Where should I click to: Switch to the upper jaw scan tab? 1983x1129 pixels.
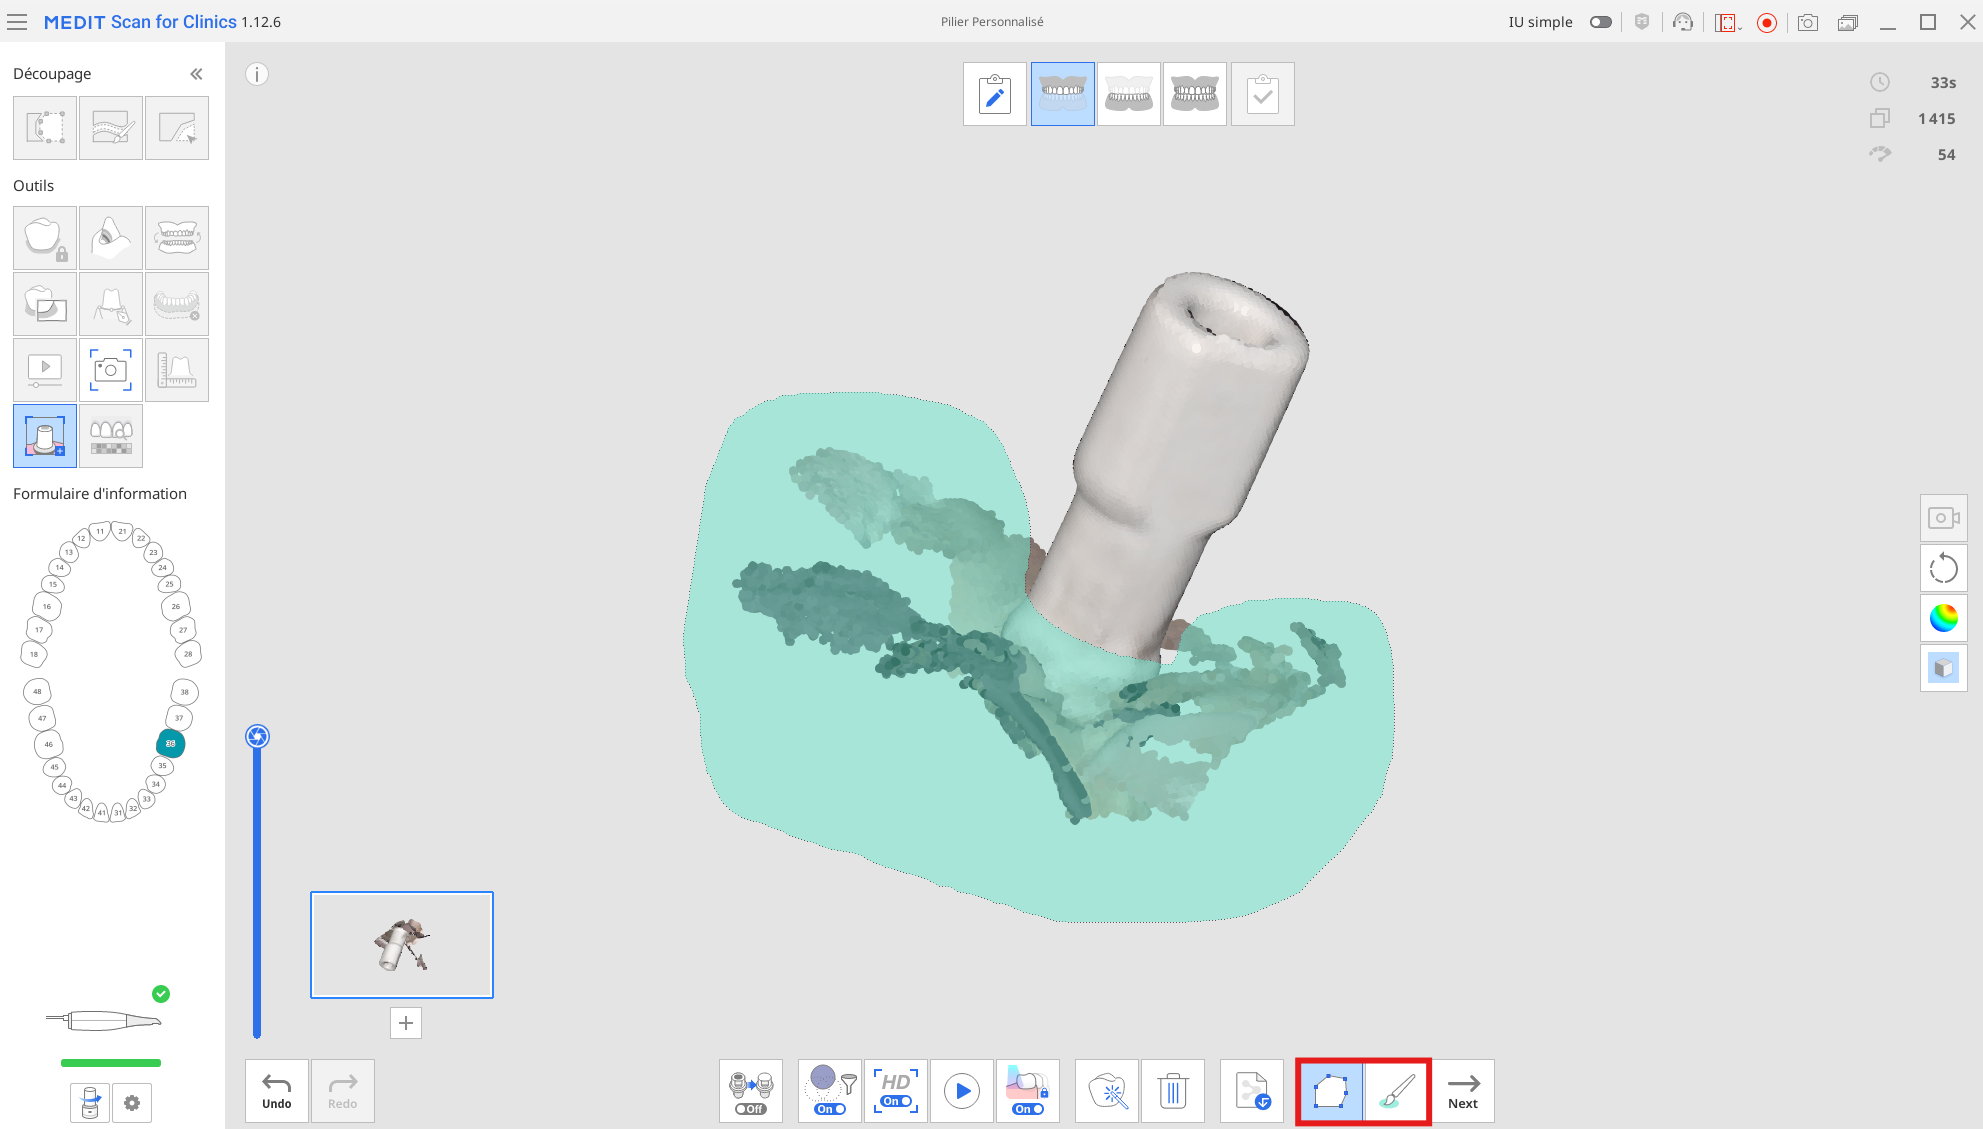click(1063, 94)
